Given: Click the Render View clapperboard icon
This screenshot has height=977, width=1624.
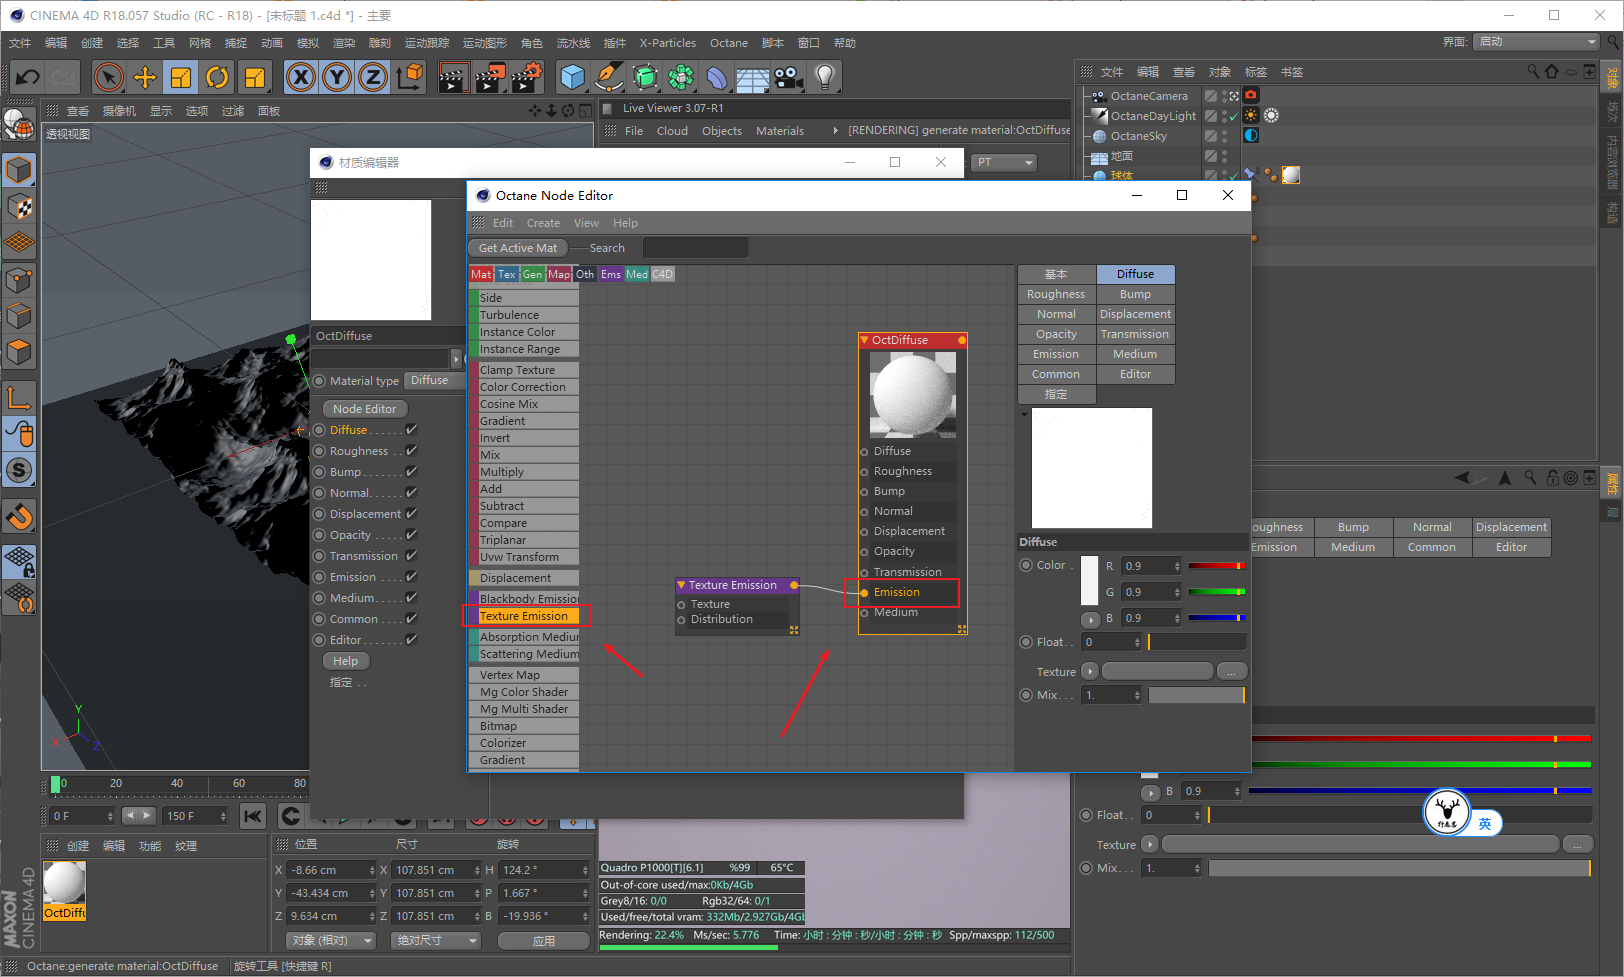Looking at the screenshot, I should coord(453,77).
